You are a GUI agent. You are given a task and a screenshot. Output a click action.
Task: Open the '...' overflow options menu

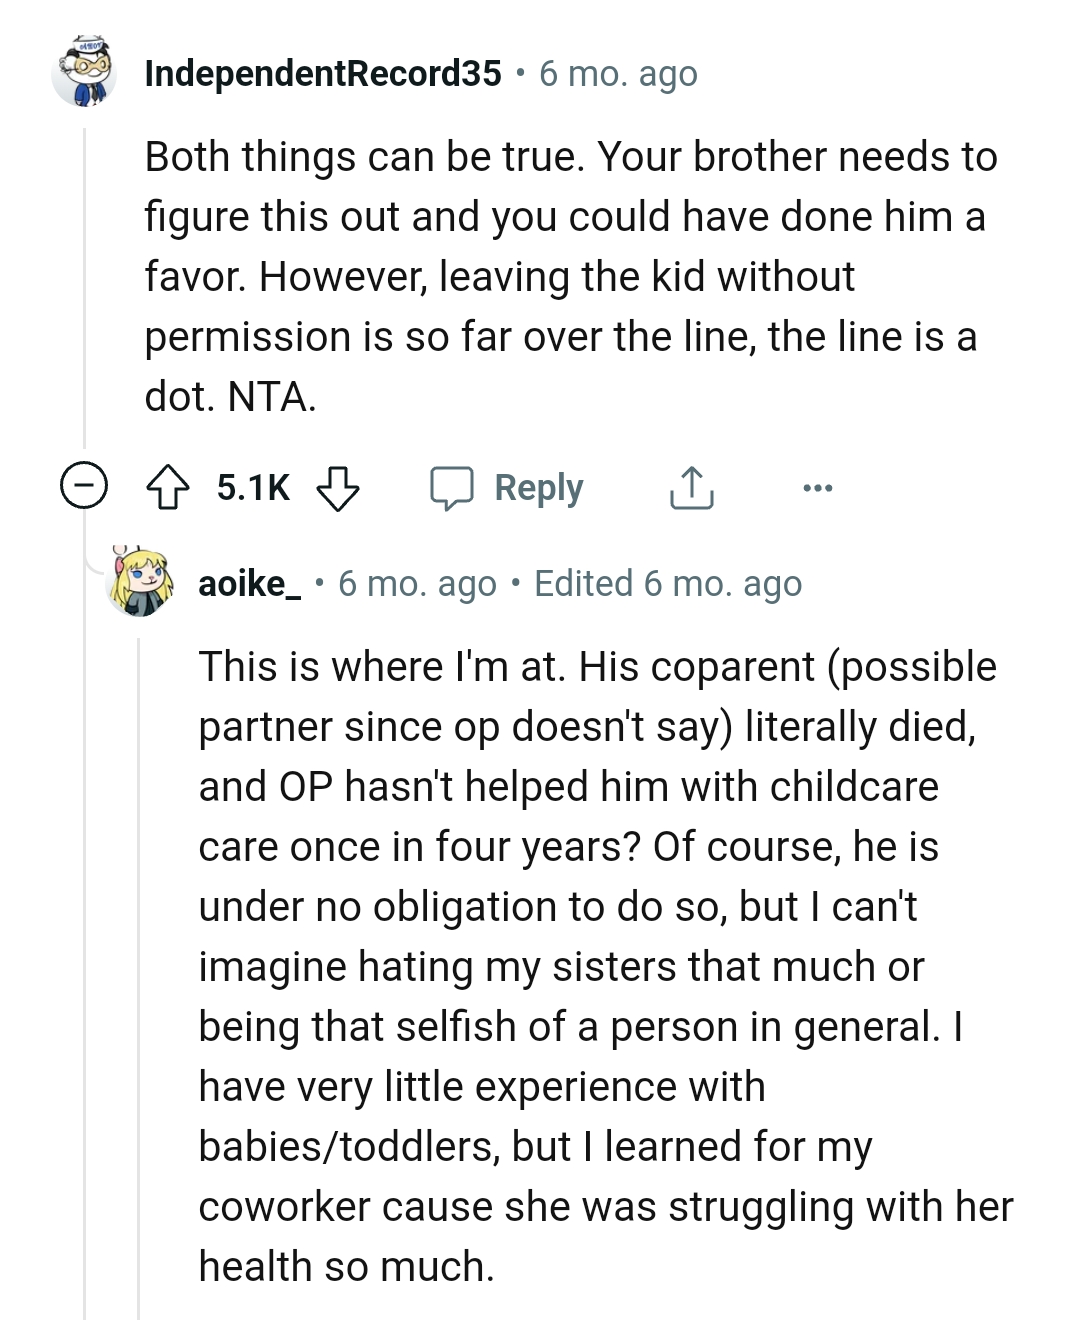tap(818, 489)
